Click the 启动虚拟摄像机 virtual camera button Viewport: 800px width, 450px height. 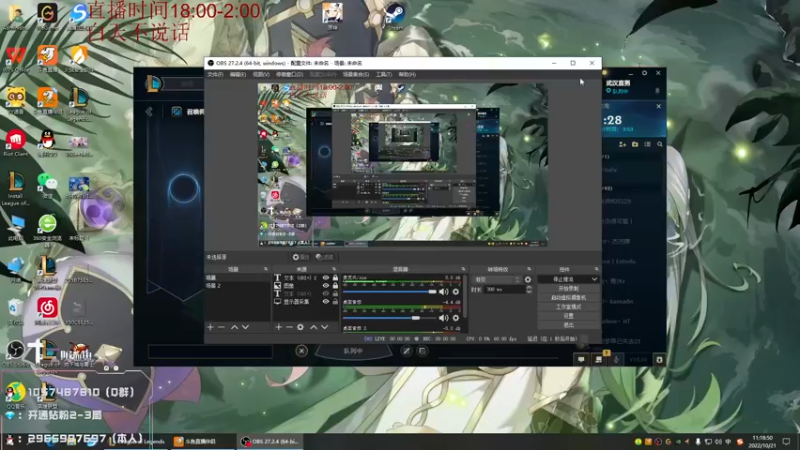click(x=568, y=297)
